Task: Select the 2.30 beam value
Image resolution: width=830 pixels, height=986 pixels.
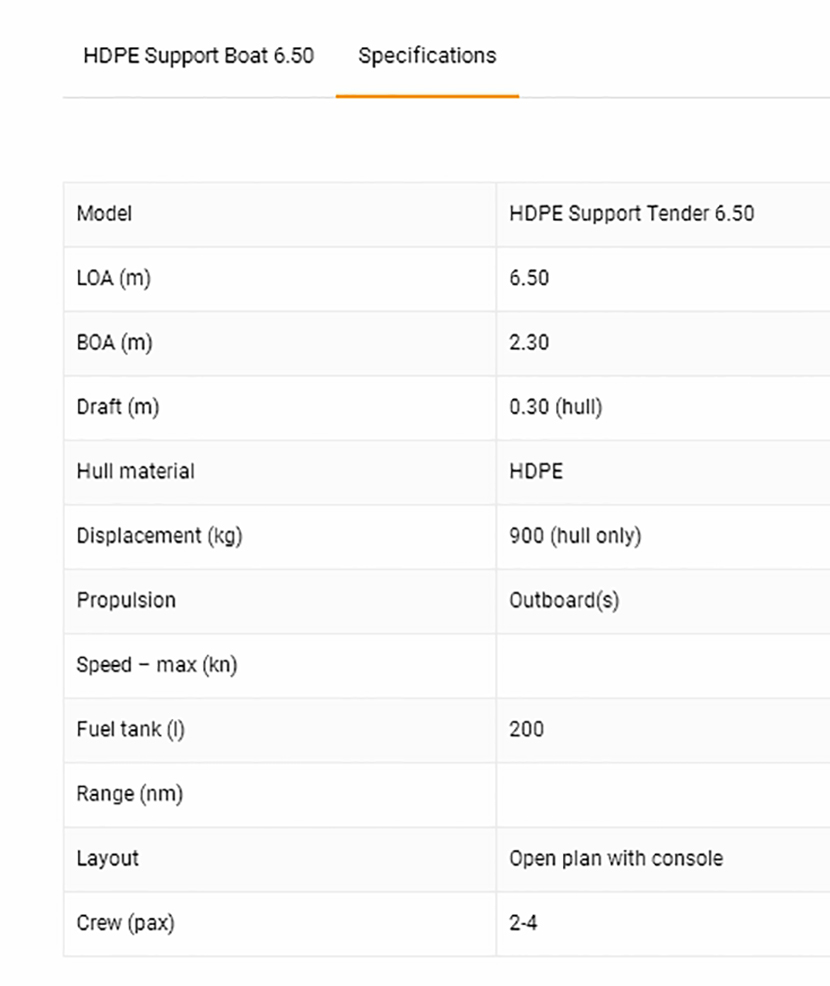Action: tap(529, 343)
